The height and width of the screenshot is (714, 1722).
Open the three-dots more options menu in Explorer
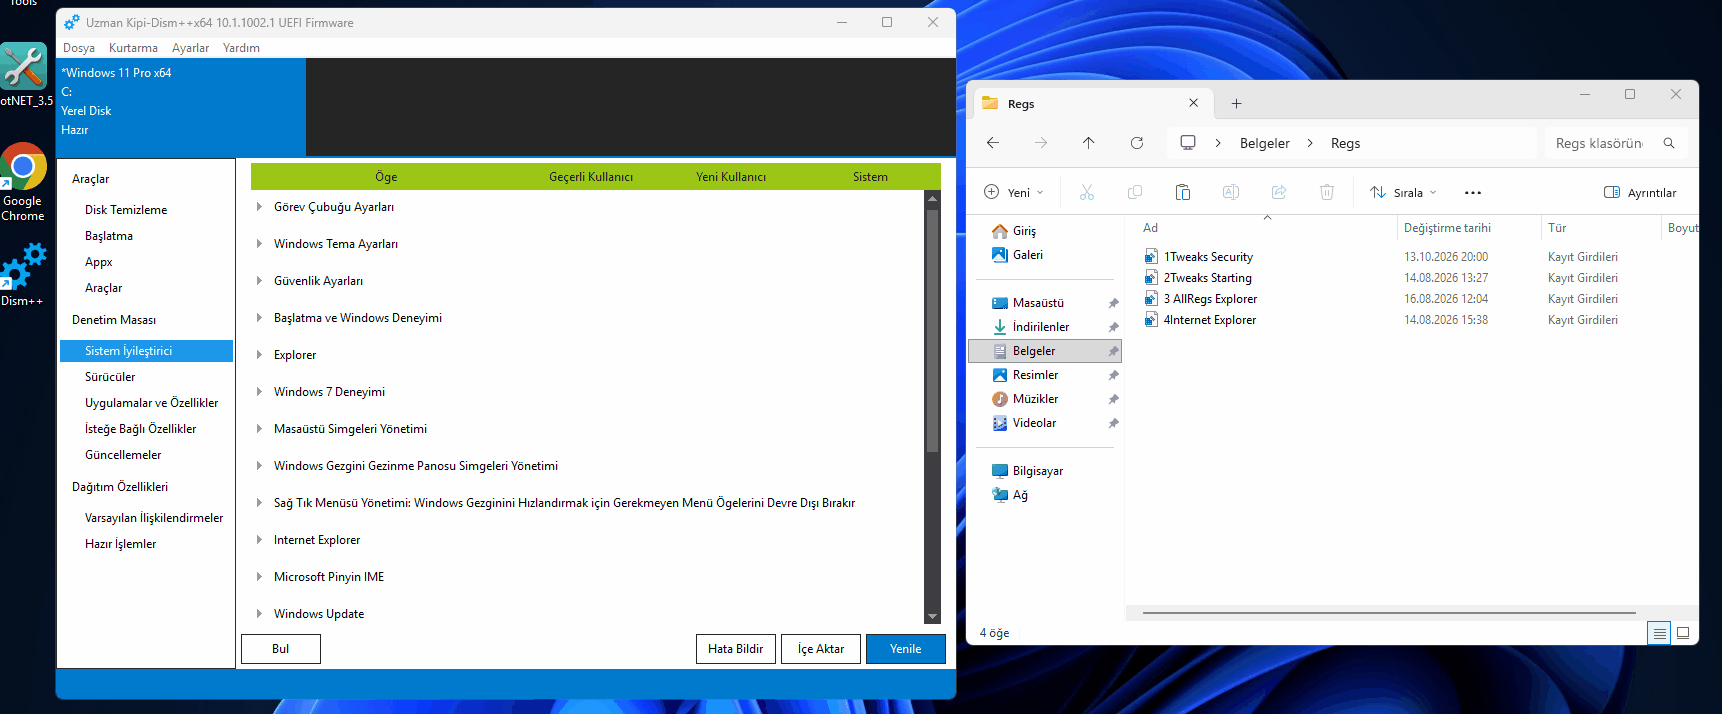(1473, 193)
